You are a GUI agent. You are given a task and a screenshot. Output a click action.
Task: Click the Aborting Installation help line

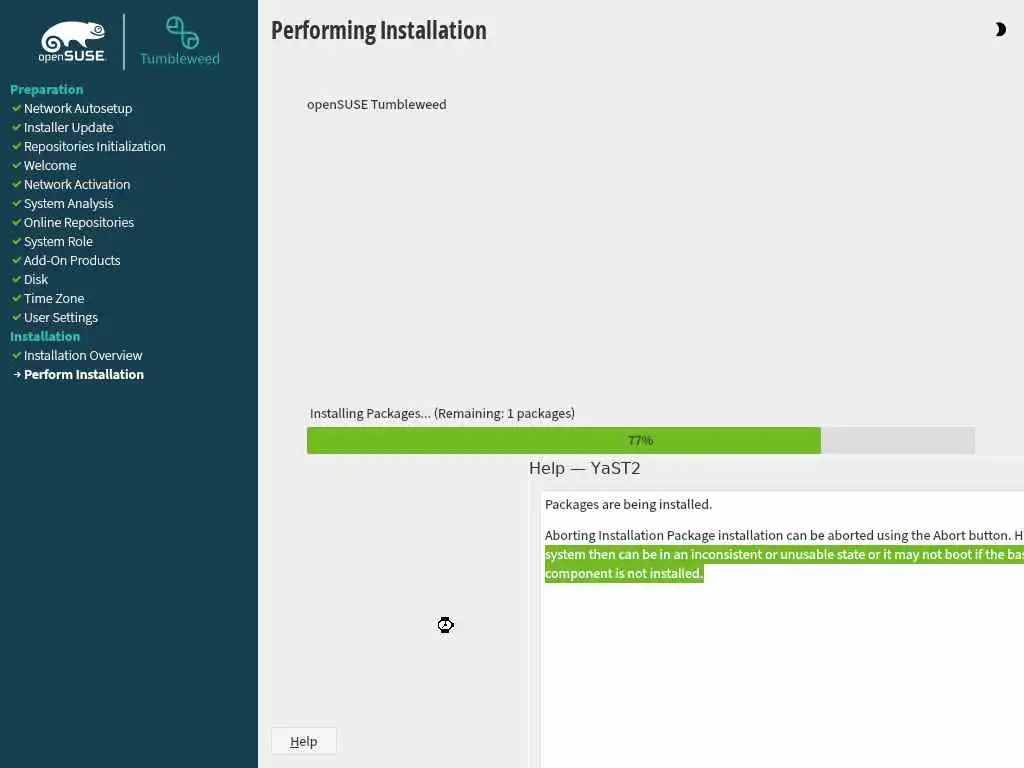tap(784, 536)
